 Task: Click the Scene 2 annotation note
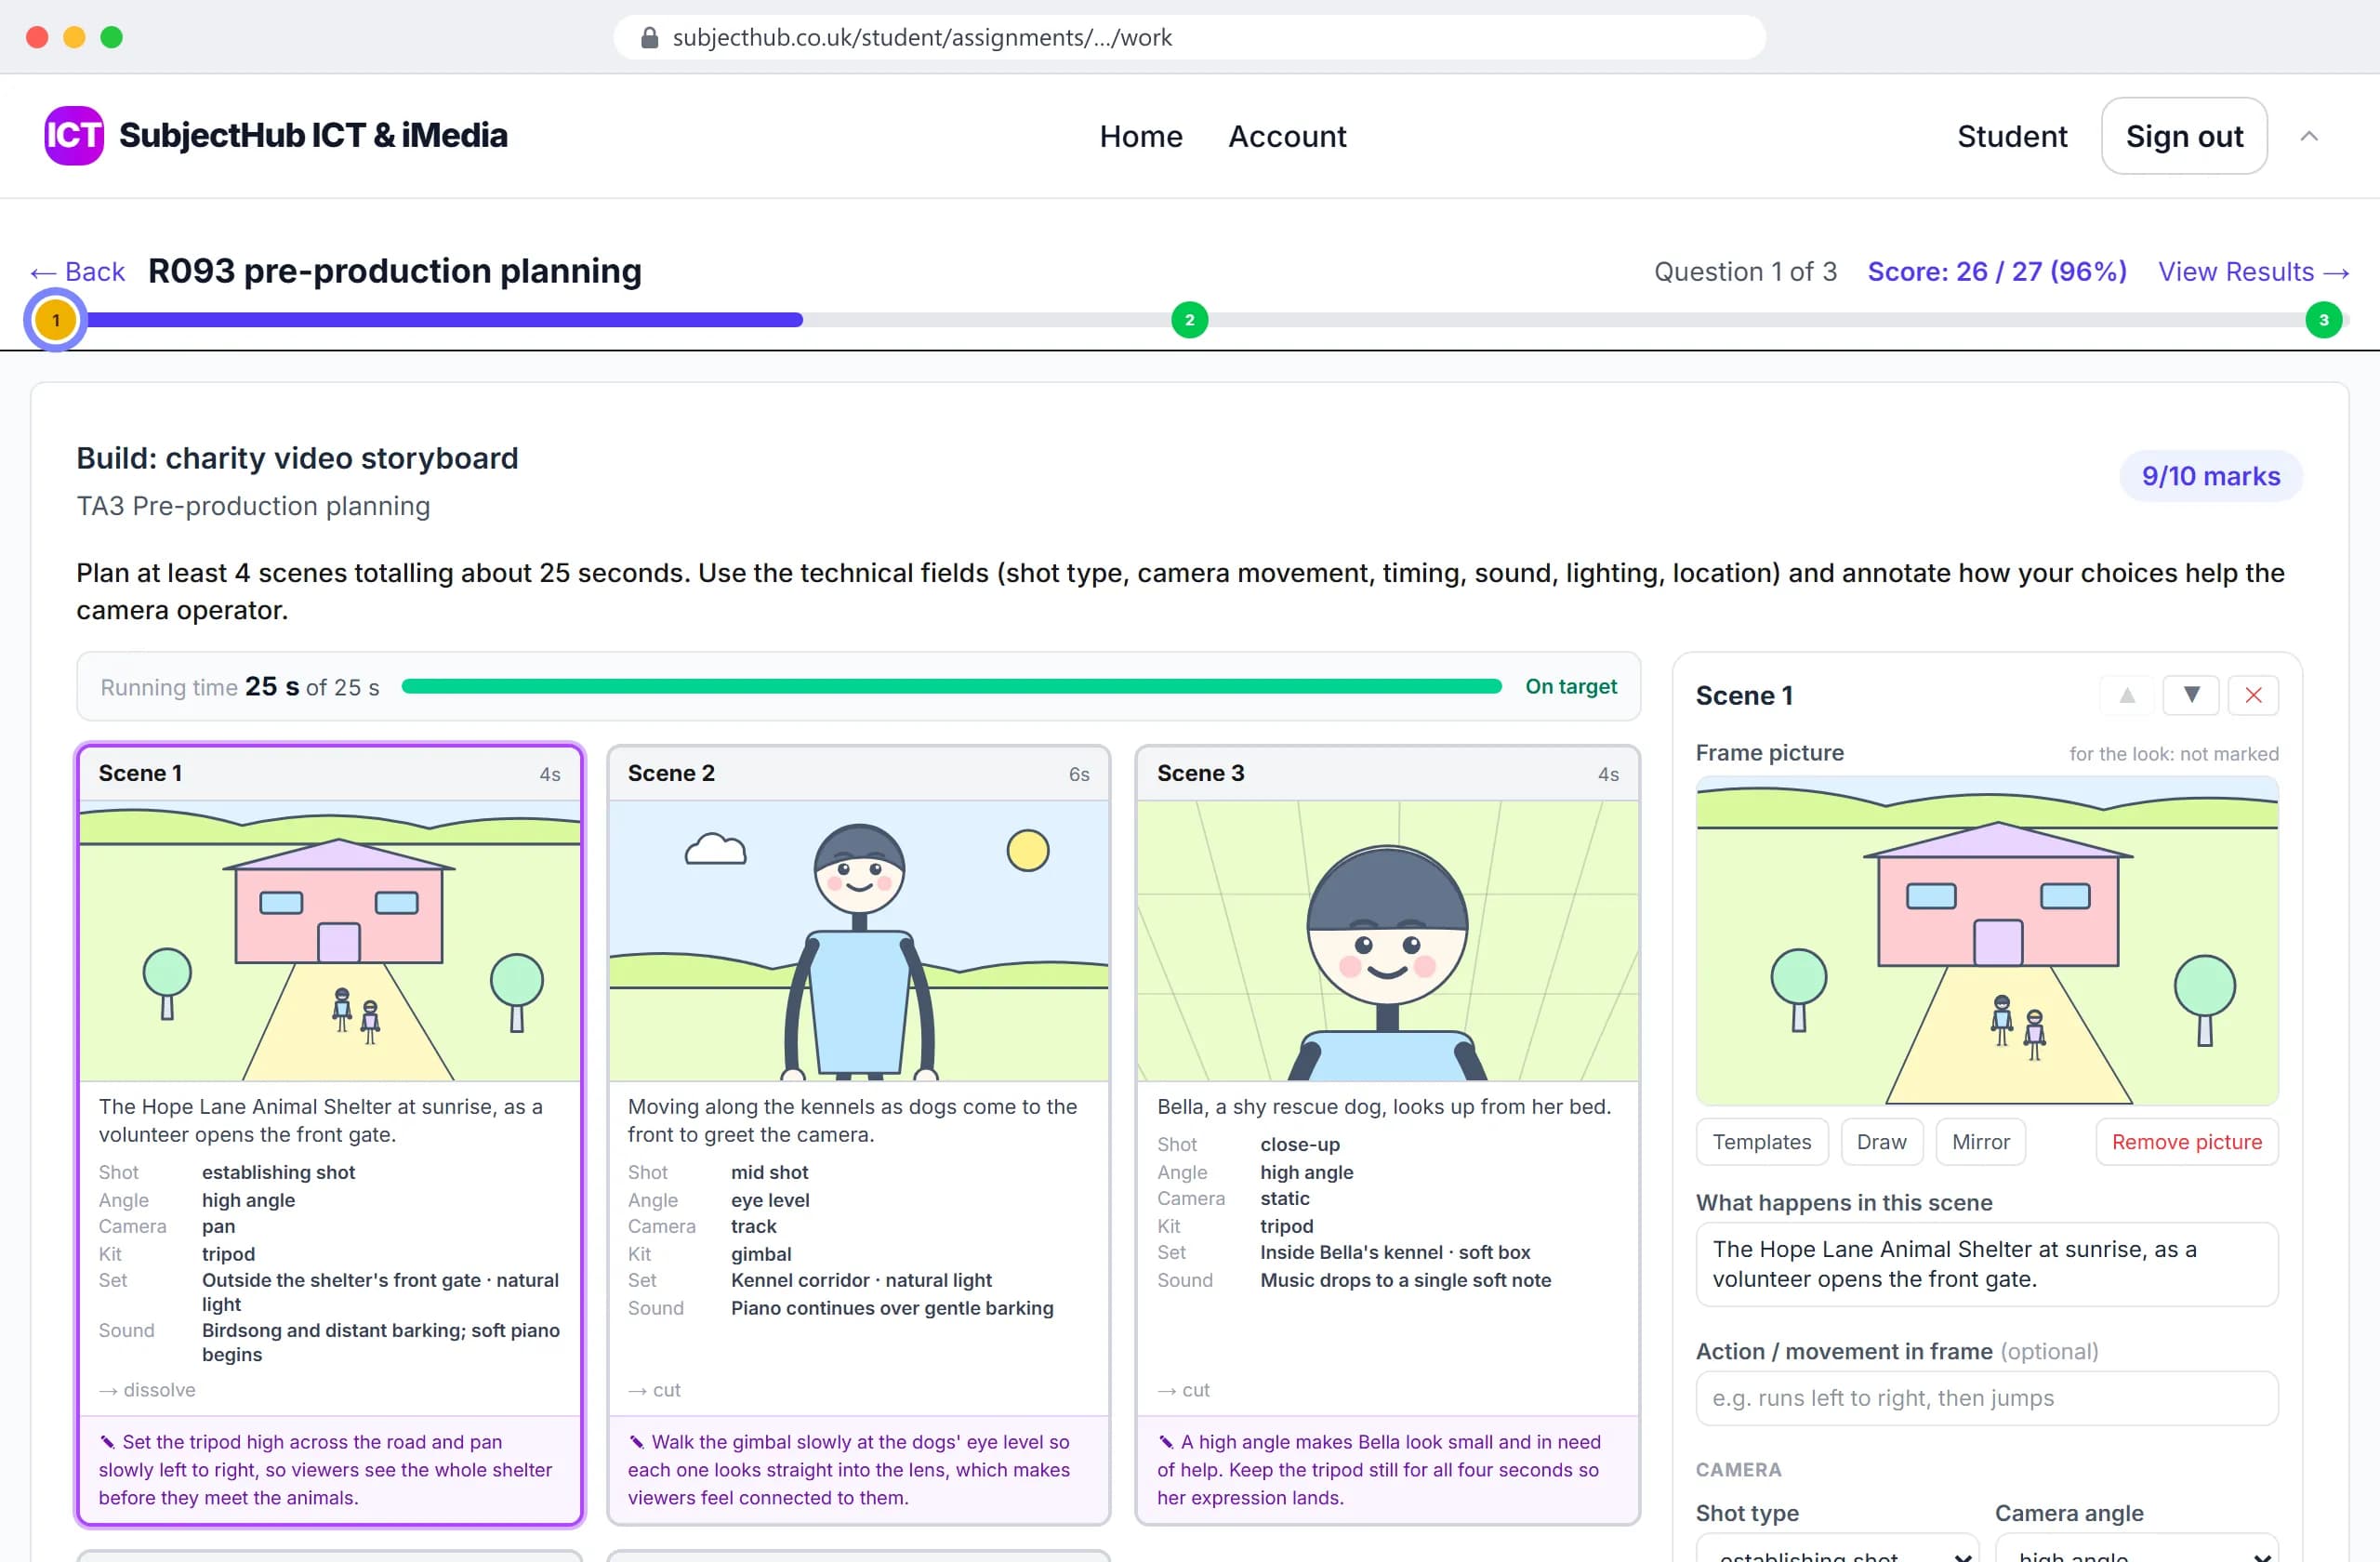pos(858,1470)
